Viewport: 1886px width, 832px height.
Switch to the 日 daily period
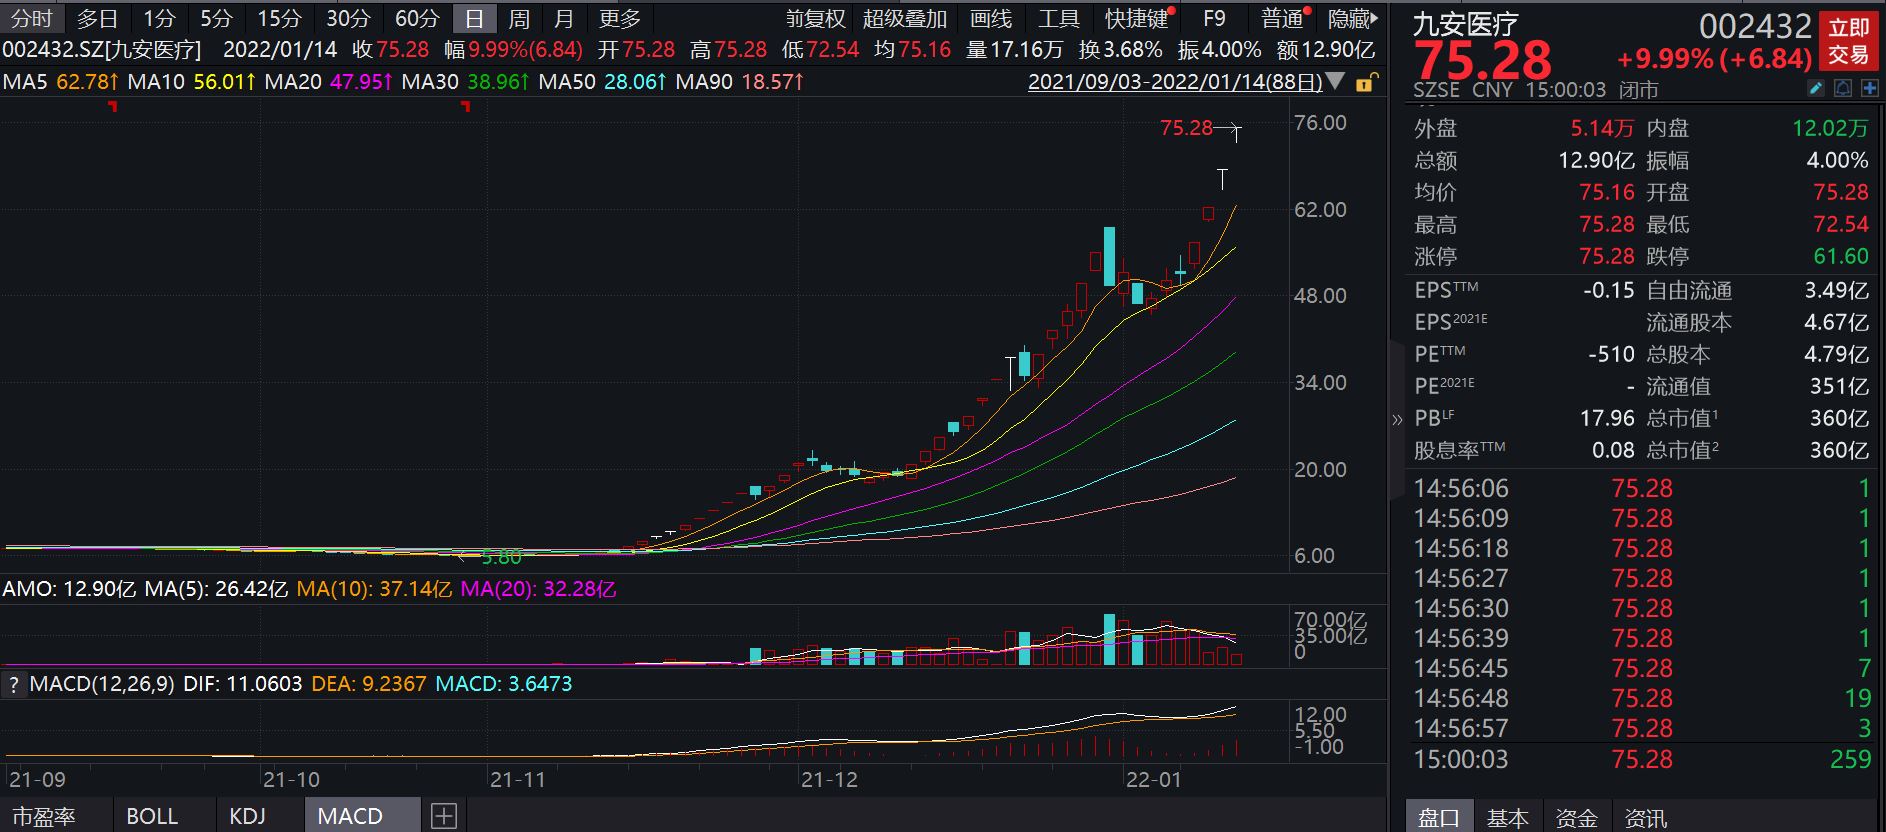pos(474,19)
